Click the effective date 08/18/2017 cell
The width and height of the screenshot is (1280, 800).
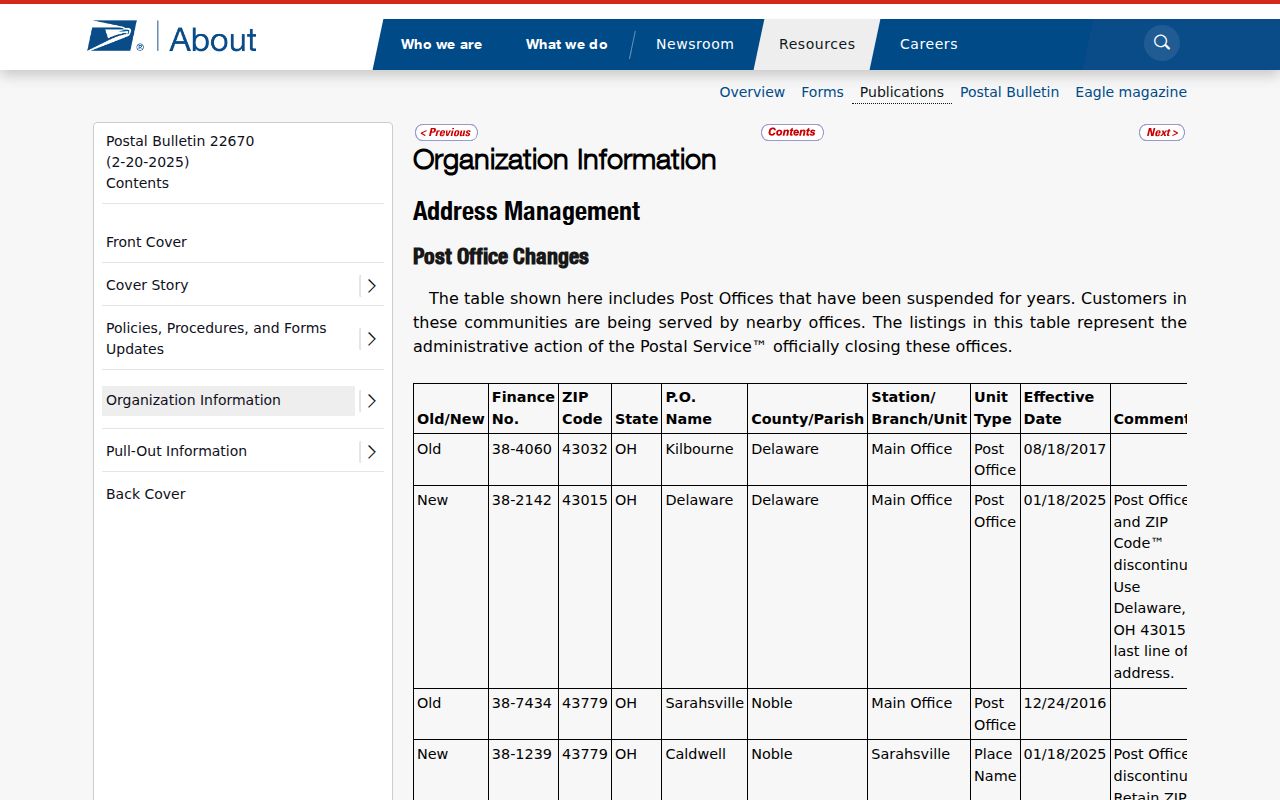[1065, 460]
